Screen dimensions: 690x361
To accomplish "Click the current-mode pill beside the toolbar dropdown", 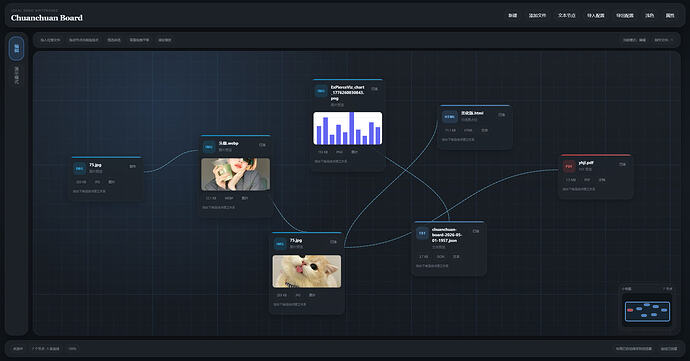I will pos(634,40).
